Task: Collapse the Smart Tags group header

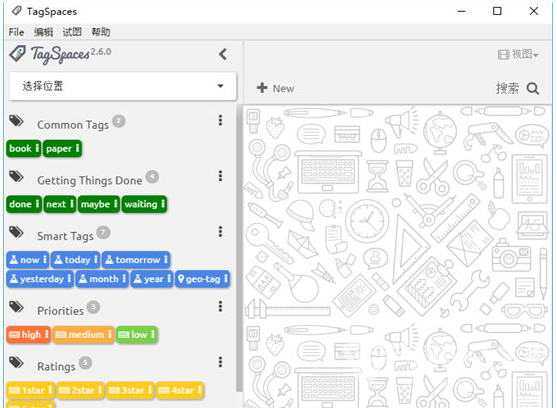Action: [65, 236]
